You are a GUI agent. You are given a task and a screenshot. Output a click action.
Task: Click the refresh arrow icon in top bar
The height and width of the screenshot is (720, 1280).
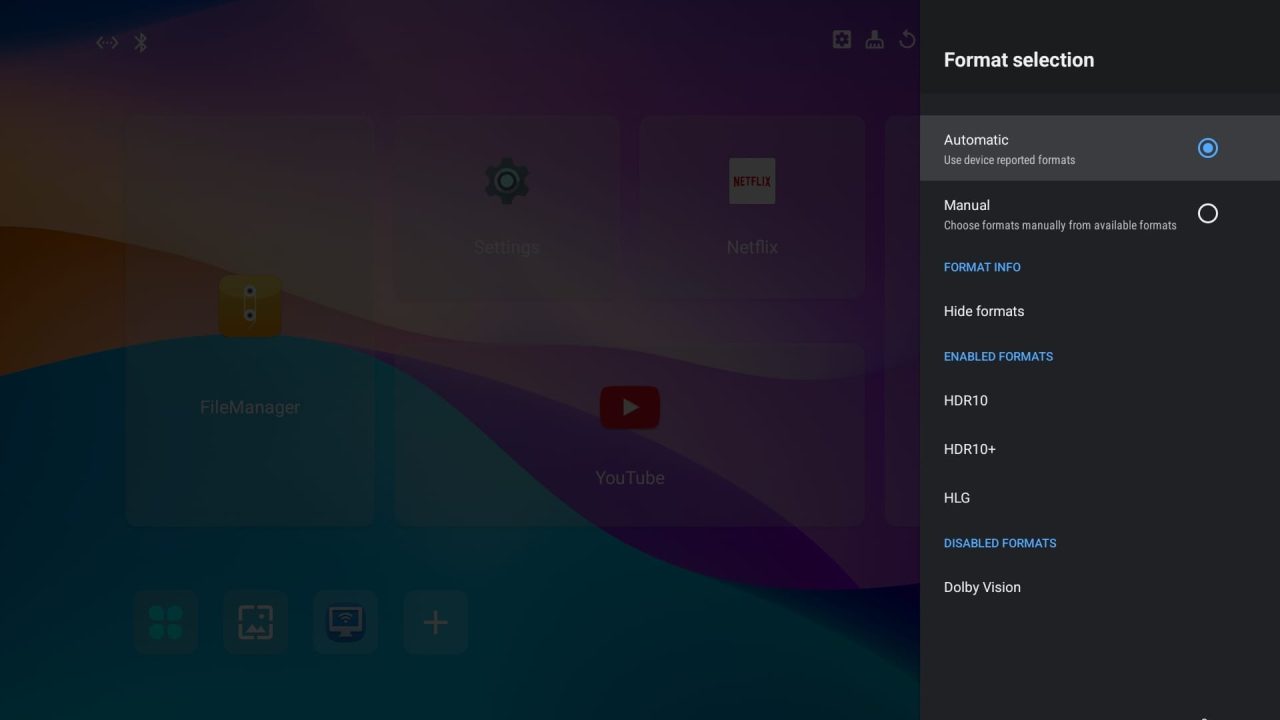(907, 40)
